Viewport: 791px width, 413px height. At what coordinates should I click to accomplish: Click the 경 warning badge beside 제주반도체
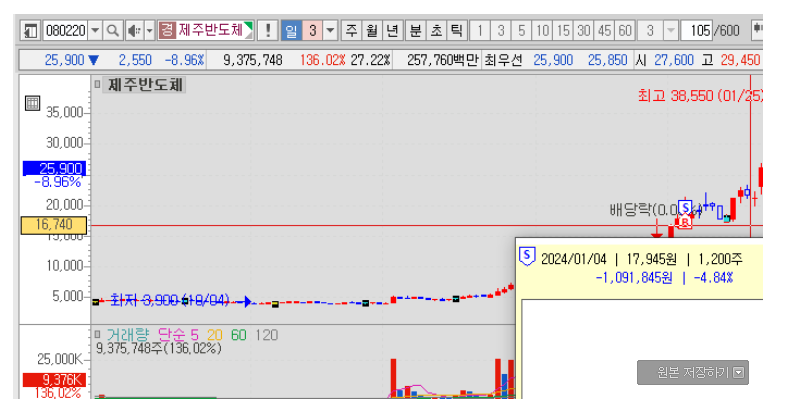point(166,30)
